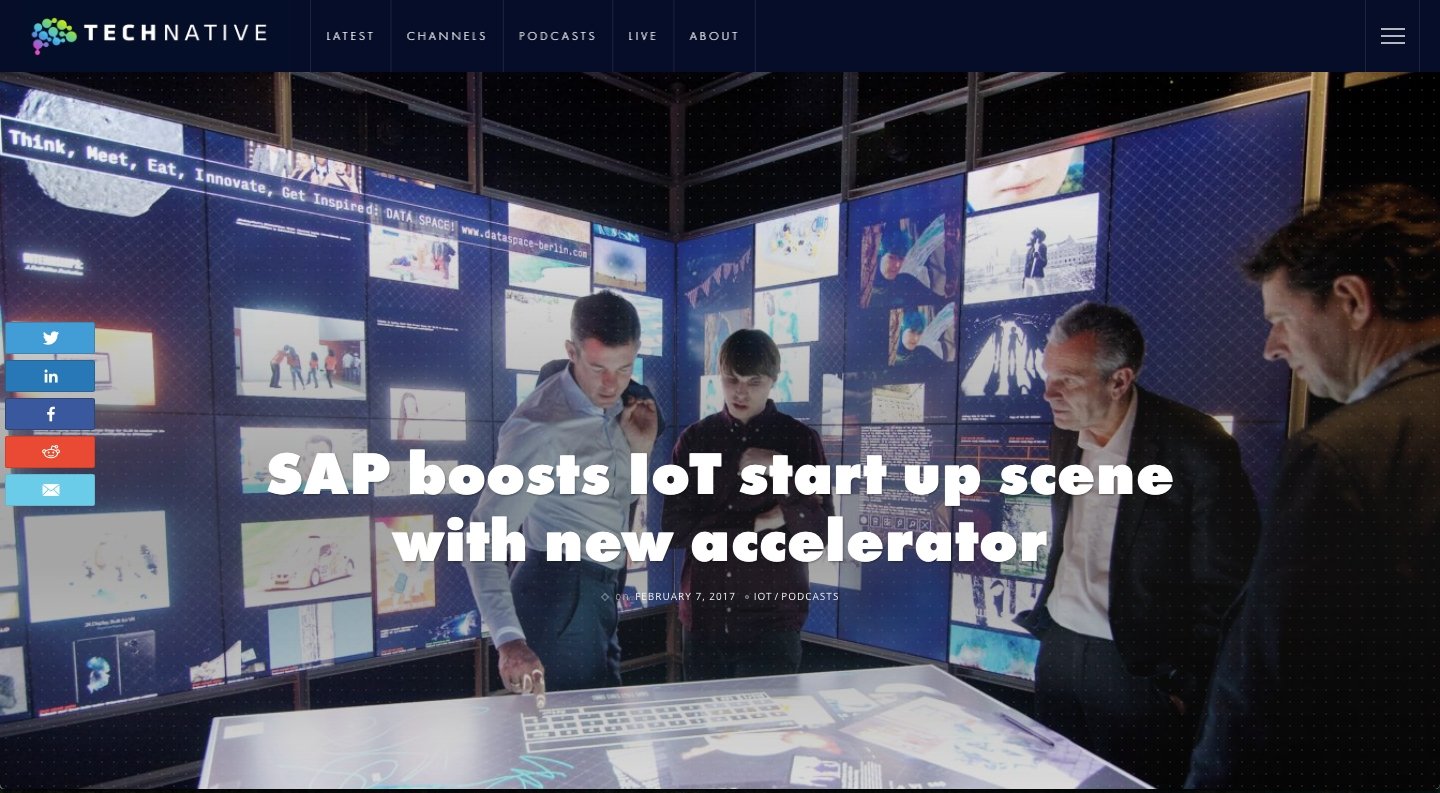The width and height of the screenshot is (1440, 793).
Task: Click the TechNative brain logo icon
Action: (54, 35)
